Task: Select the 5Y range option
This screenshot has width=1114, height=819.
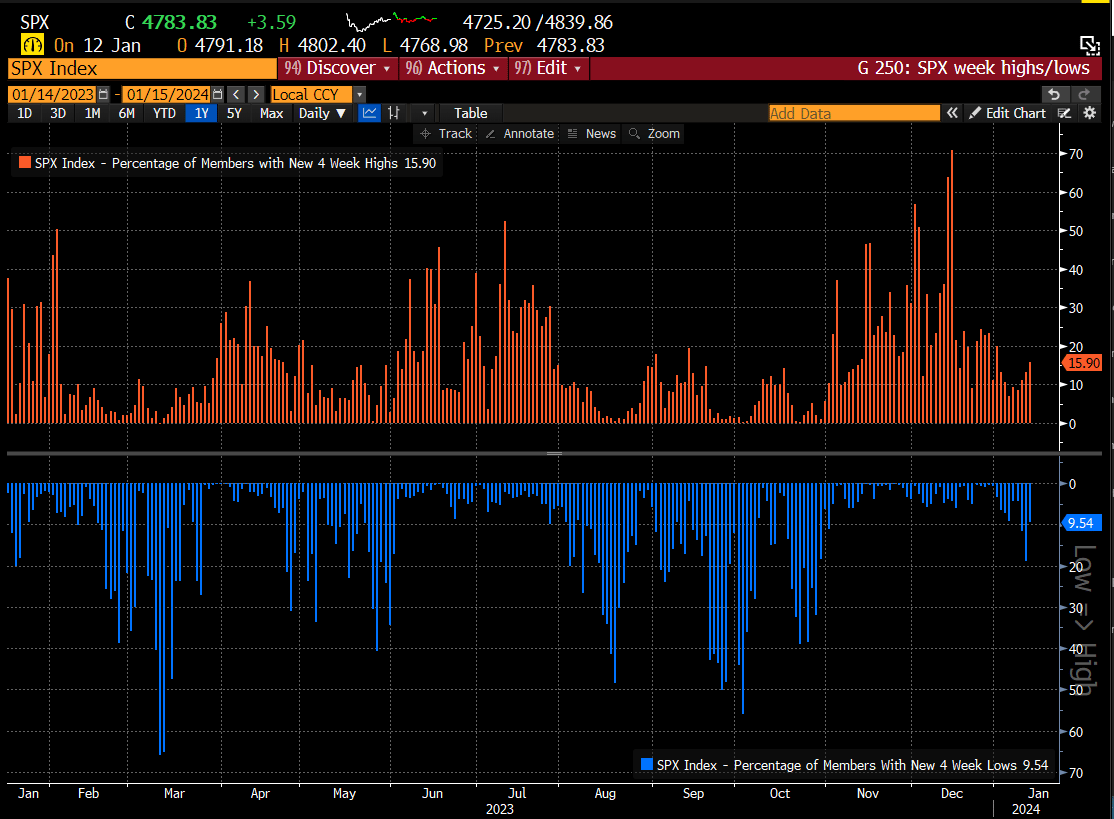Action: (x=234, y=113)
